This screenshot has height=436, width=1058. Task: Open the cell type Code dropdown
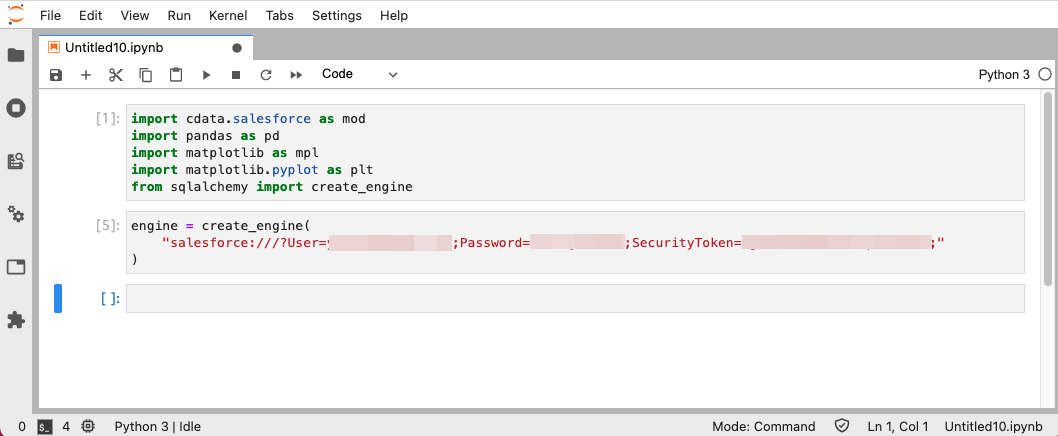click(359, 74)
